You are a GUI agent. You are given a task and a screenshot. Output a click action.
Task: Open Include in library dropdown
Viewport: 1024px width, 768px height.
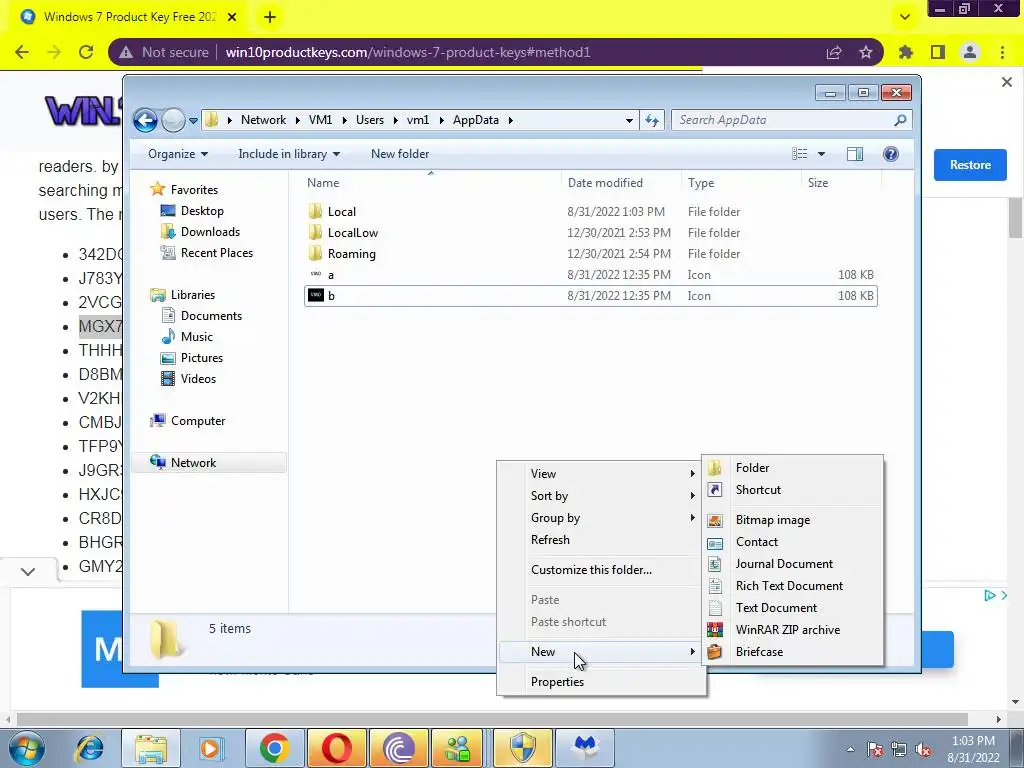coord(289,154)
